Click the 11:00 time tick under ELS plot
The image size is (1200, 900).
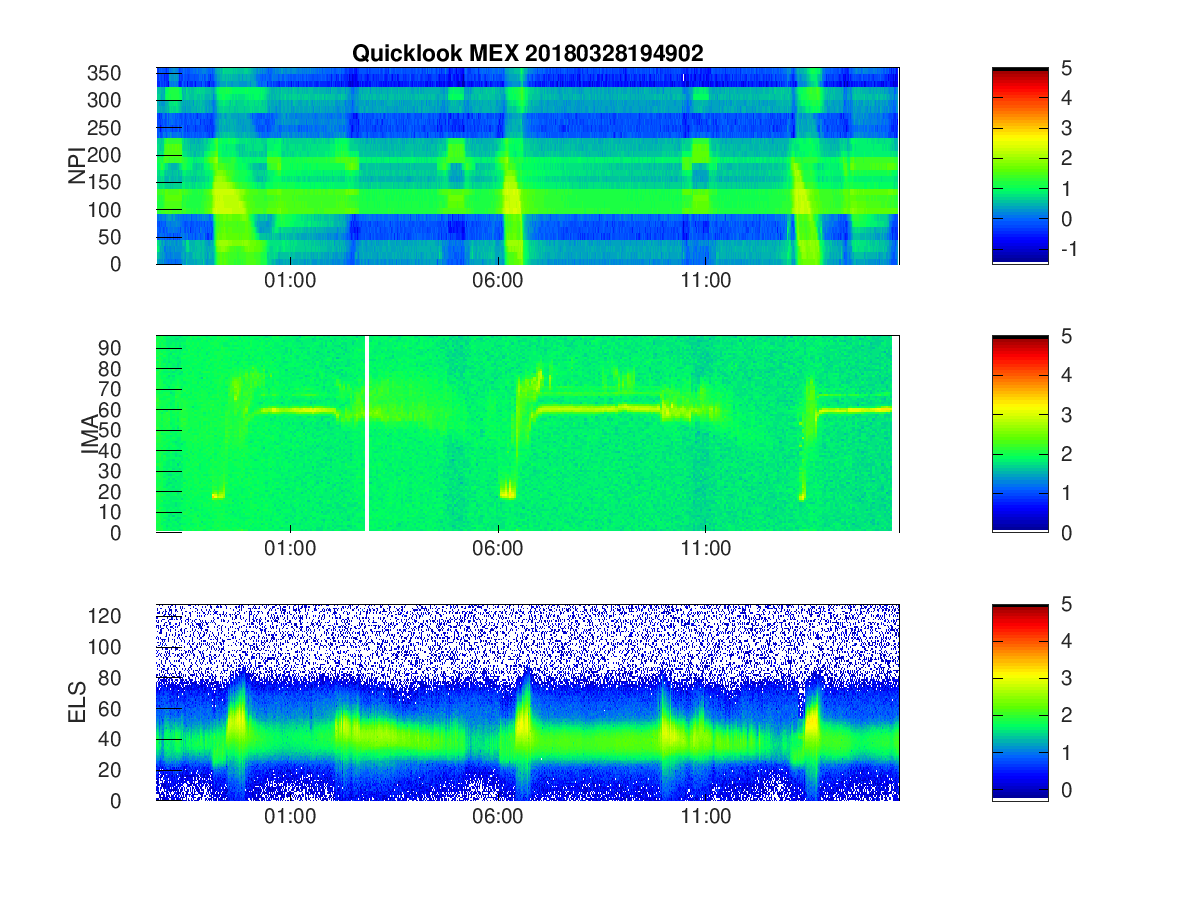pyautogui.click(x=706, y=817)
